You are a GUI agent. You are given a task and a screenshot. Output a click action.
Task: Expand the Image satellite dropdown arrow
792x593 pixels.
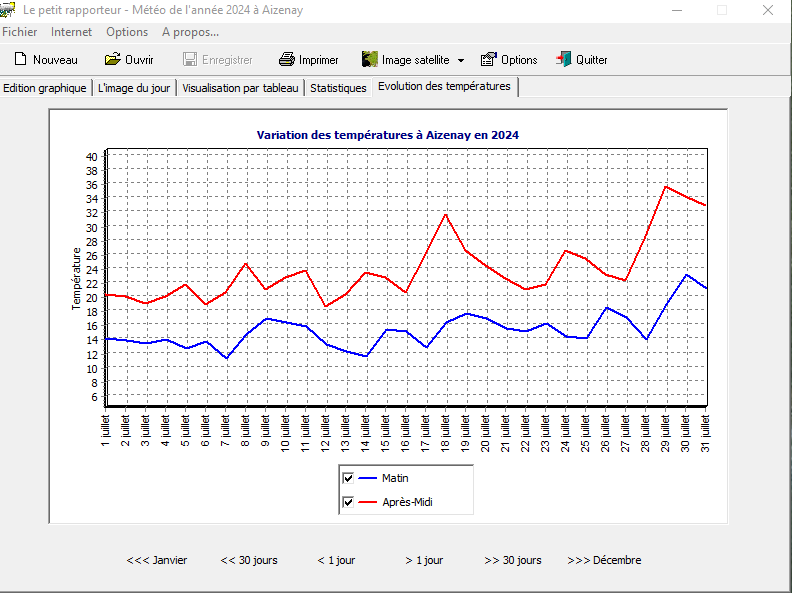click(x=461, y=61)
